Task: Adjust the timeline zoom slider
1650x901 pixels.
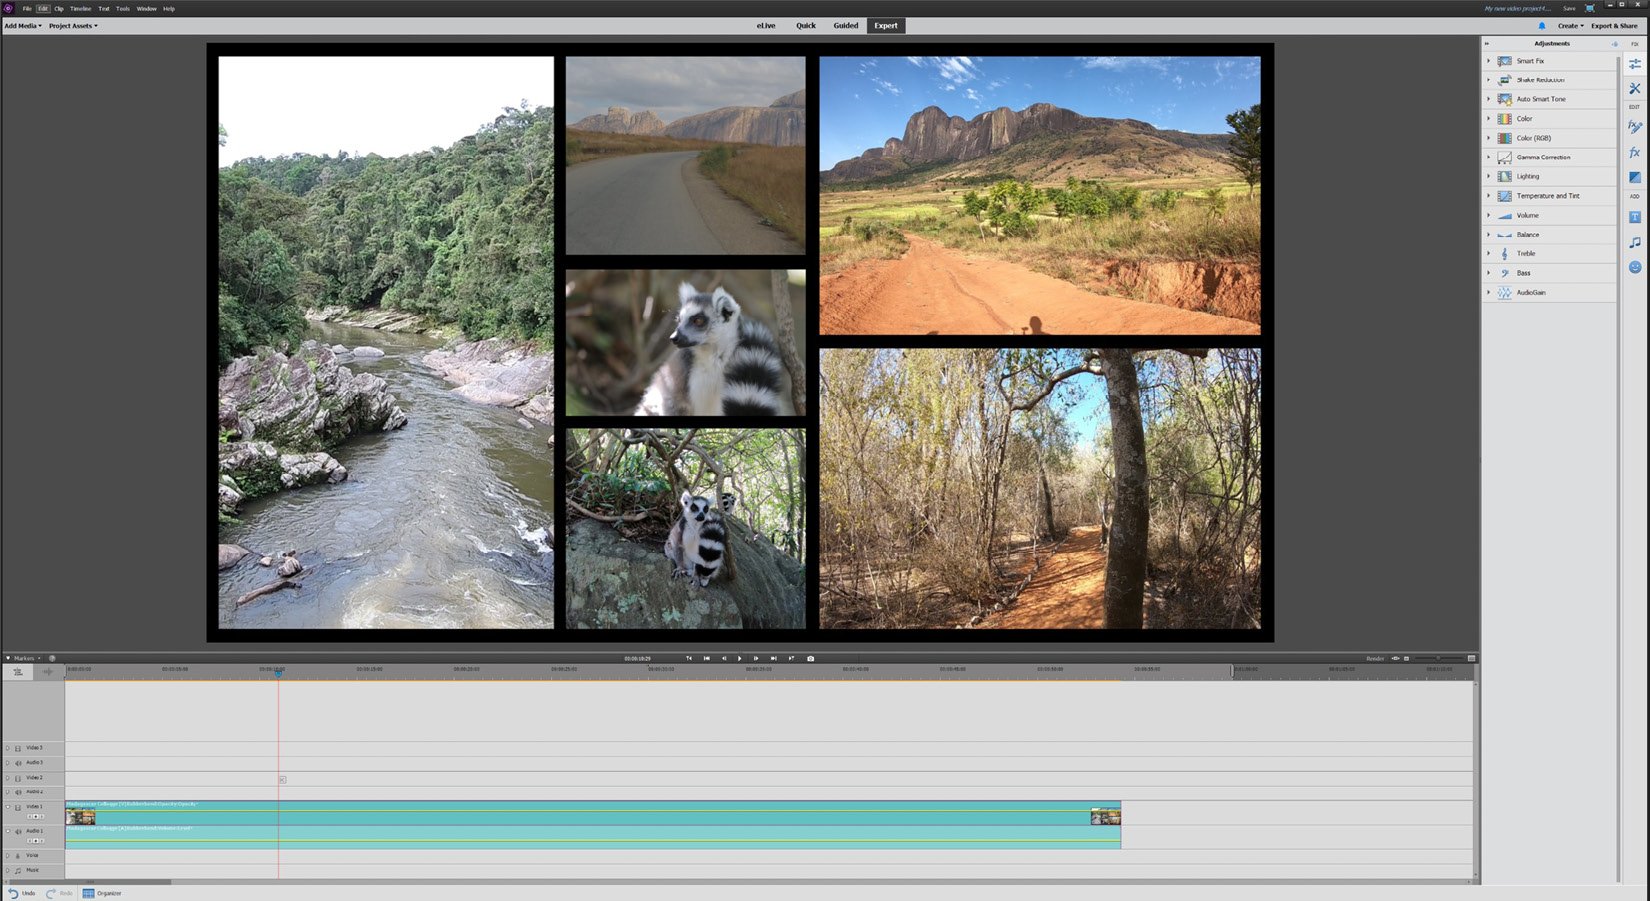Action: 1438,658
